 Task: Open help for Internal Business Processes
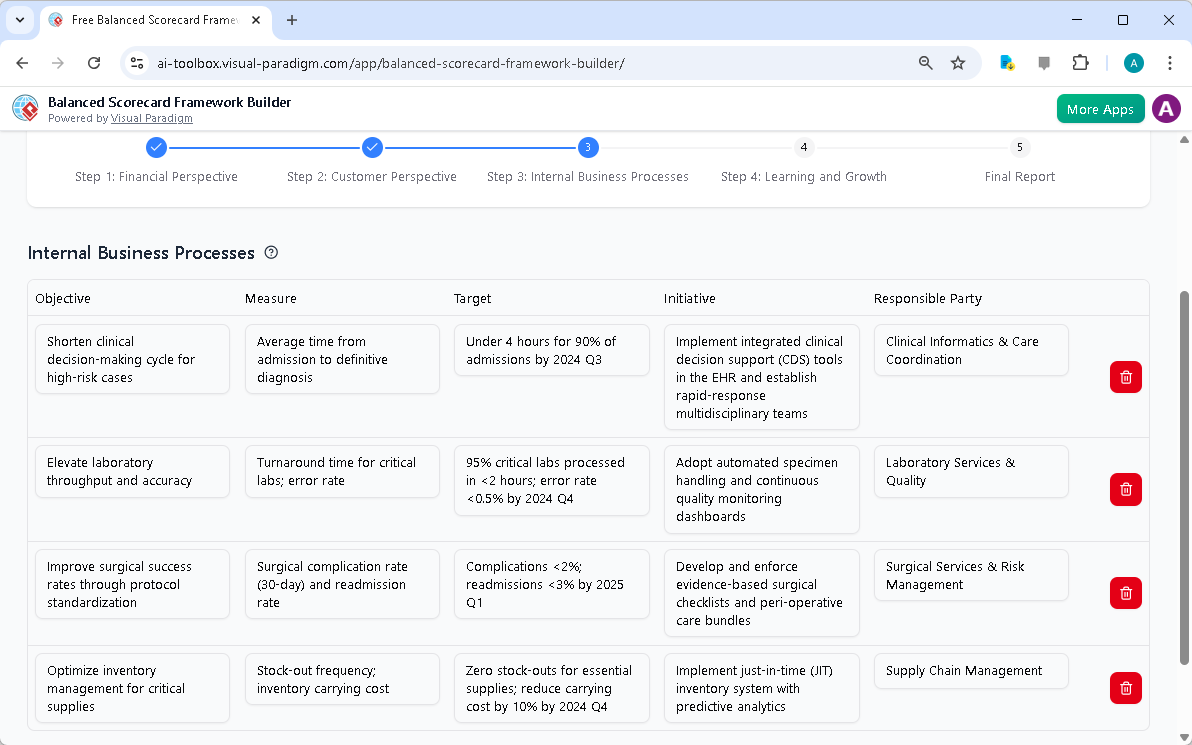click(x=271, y=252)
